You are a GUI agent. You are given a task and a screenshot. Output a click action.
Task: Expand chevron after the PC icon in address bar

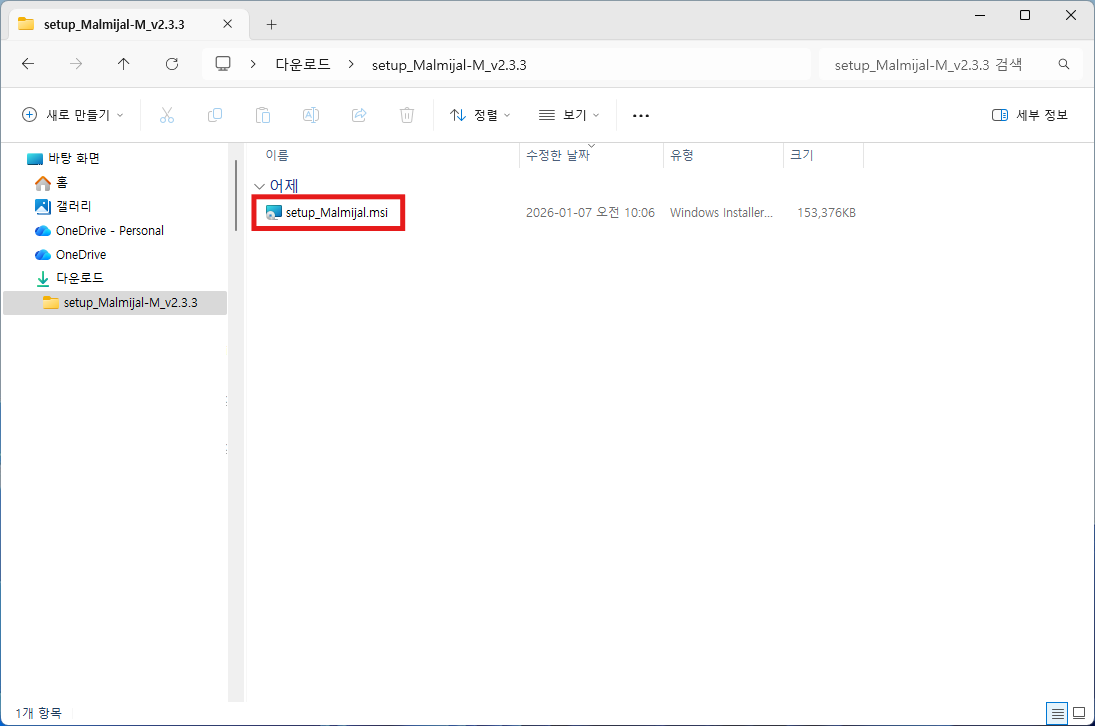(253, 64)
